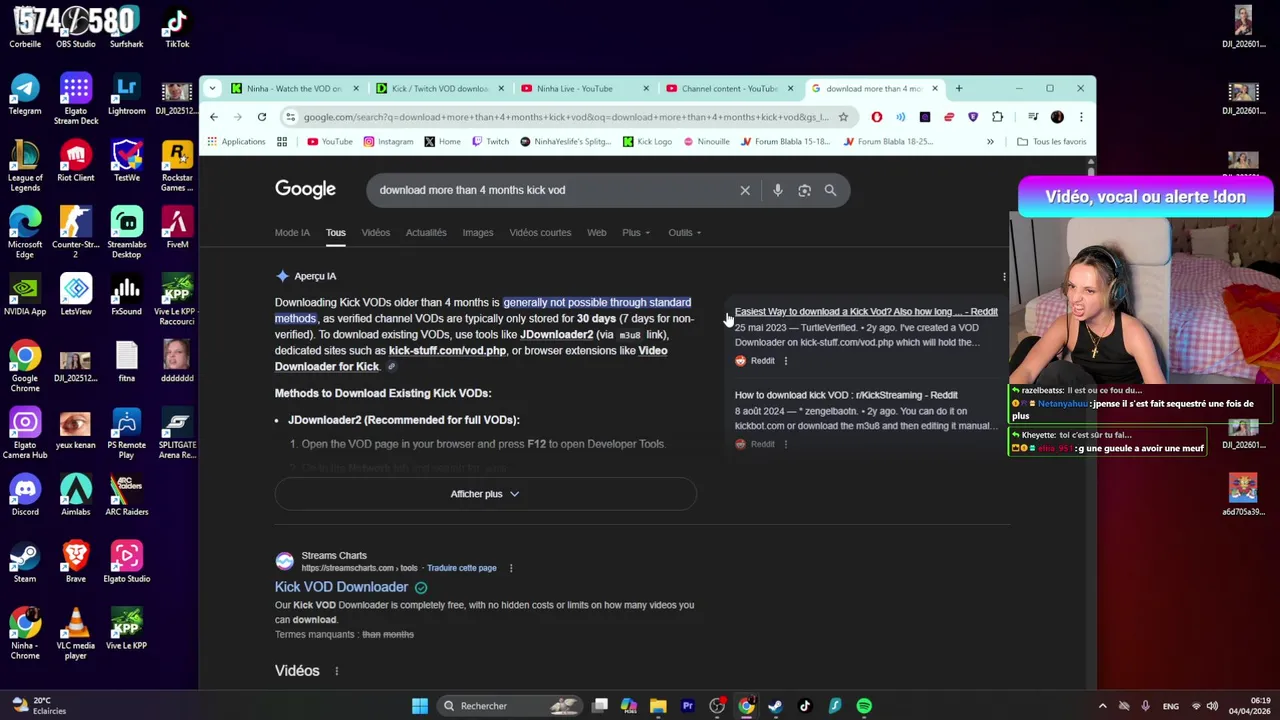The width and height of the screenshot is (1280, 720).
Task: Show more bookmarks with the double chevron
Action: [x=990, y=142]
